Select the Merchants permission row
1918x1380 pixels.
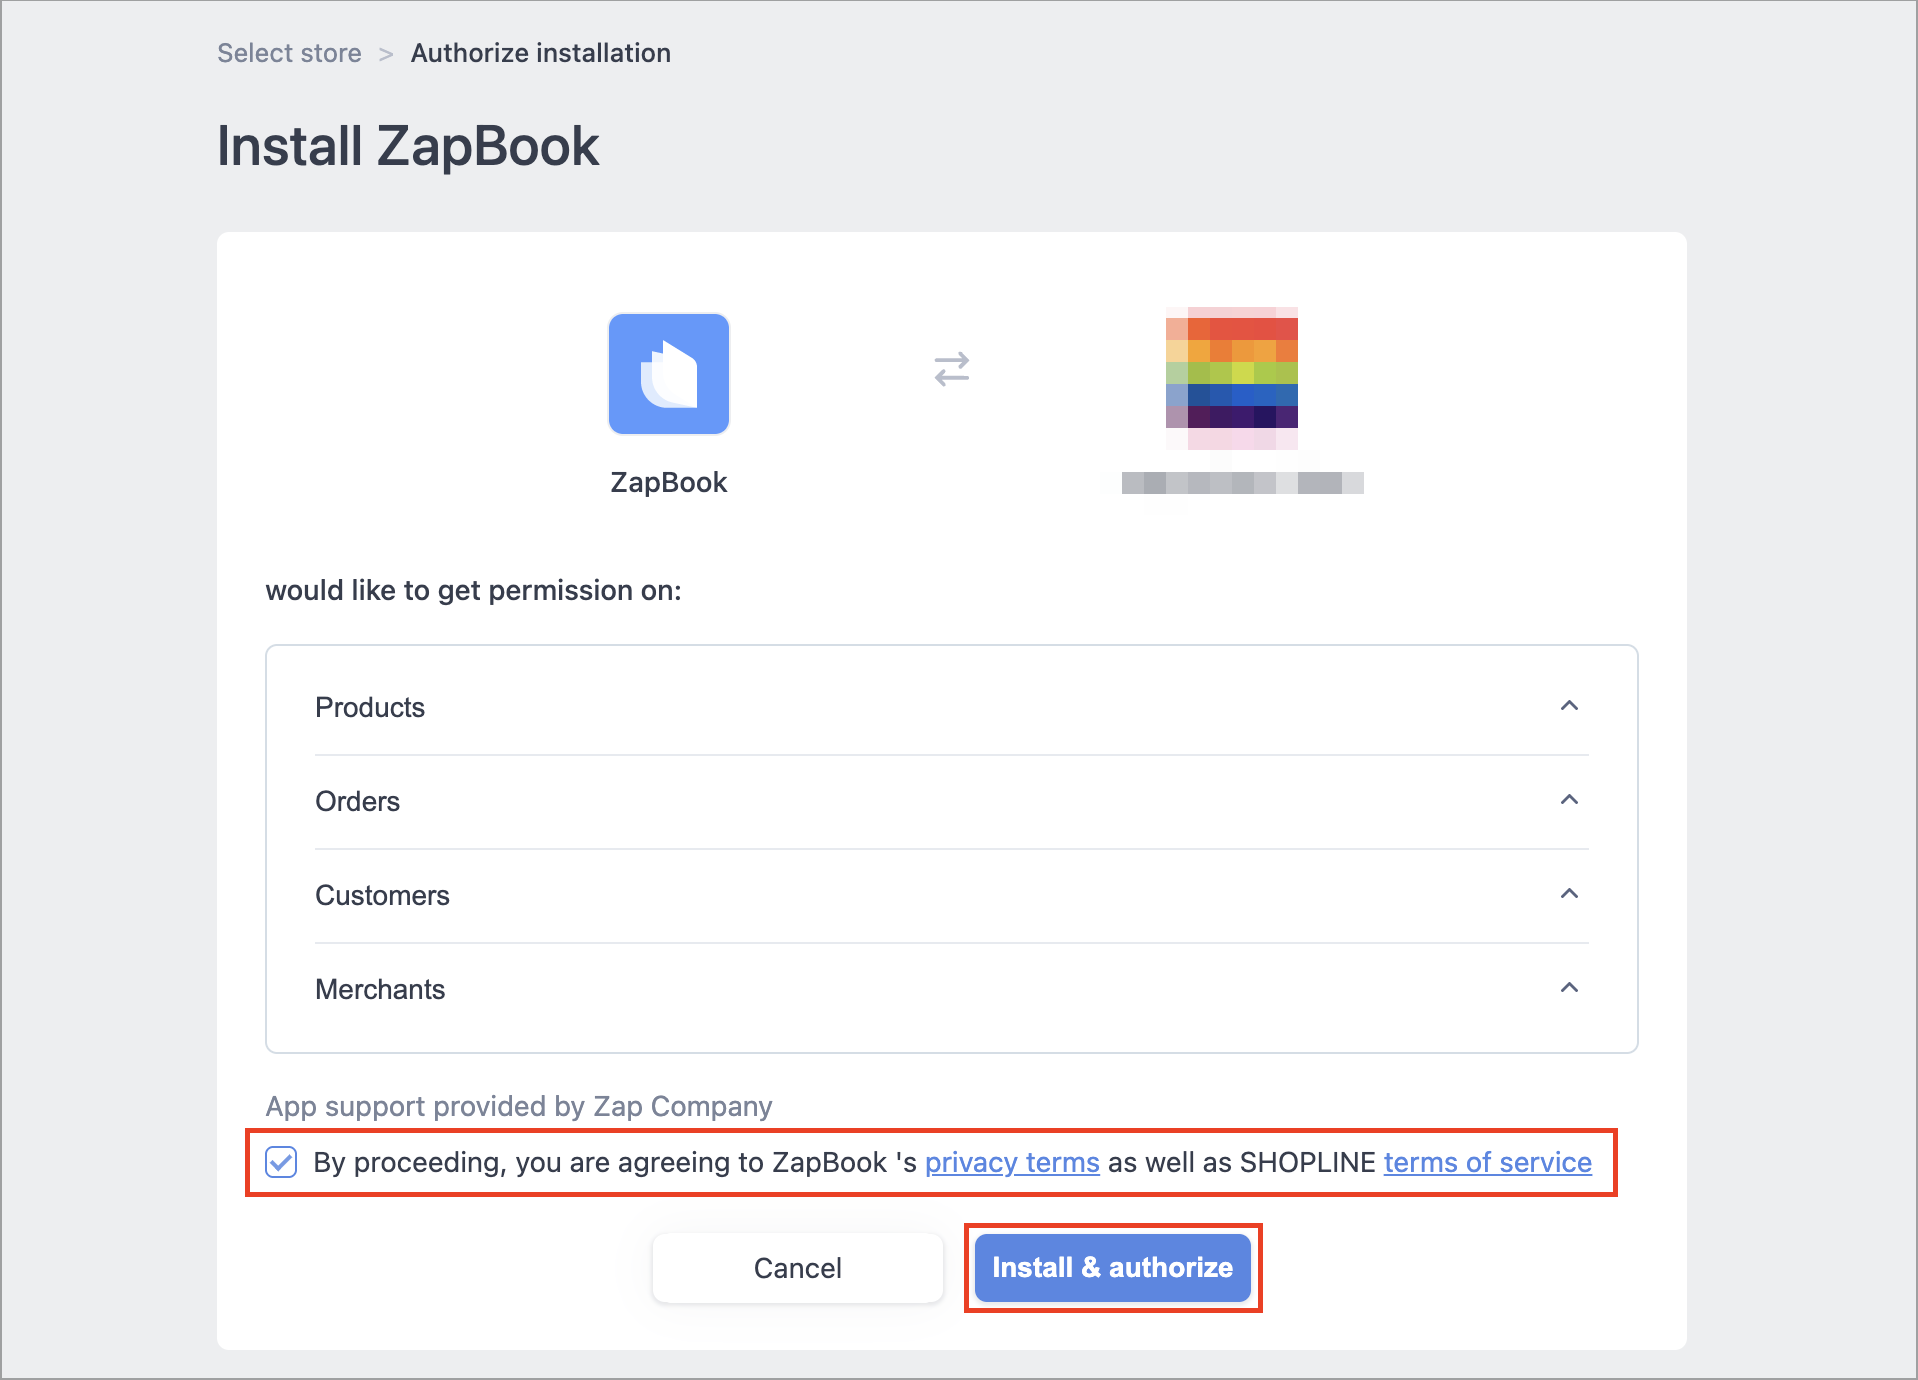[951, 989]
